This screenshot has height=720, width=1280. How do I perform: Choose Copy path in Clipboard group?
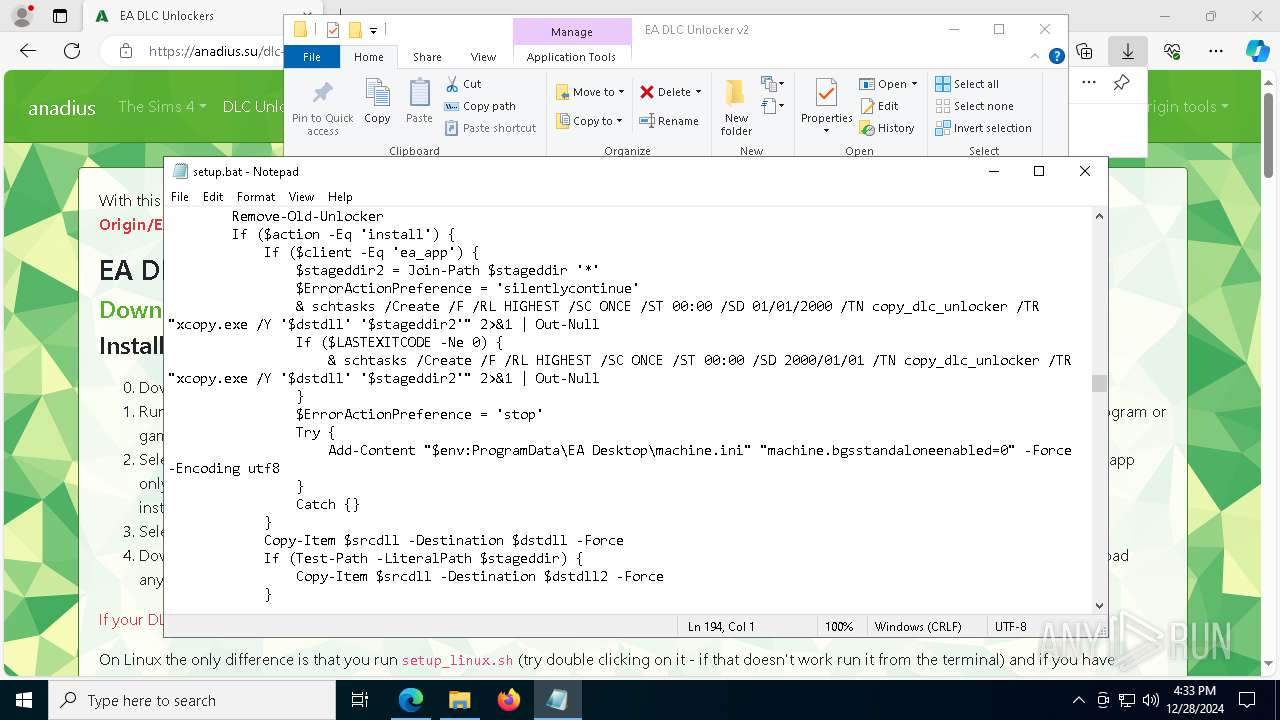tap(480, 106)
